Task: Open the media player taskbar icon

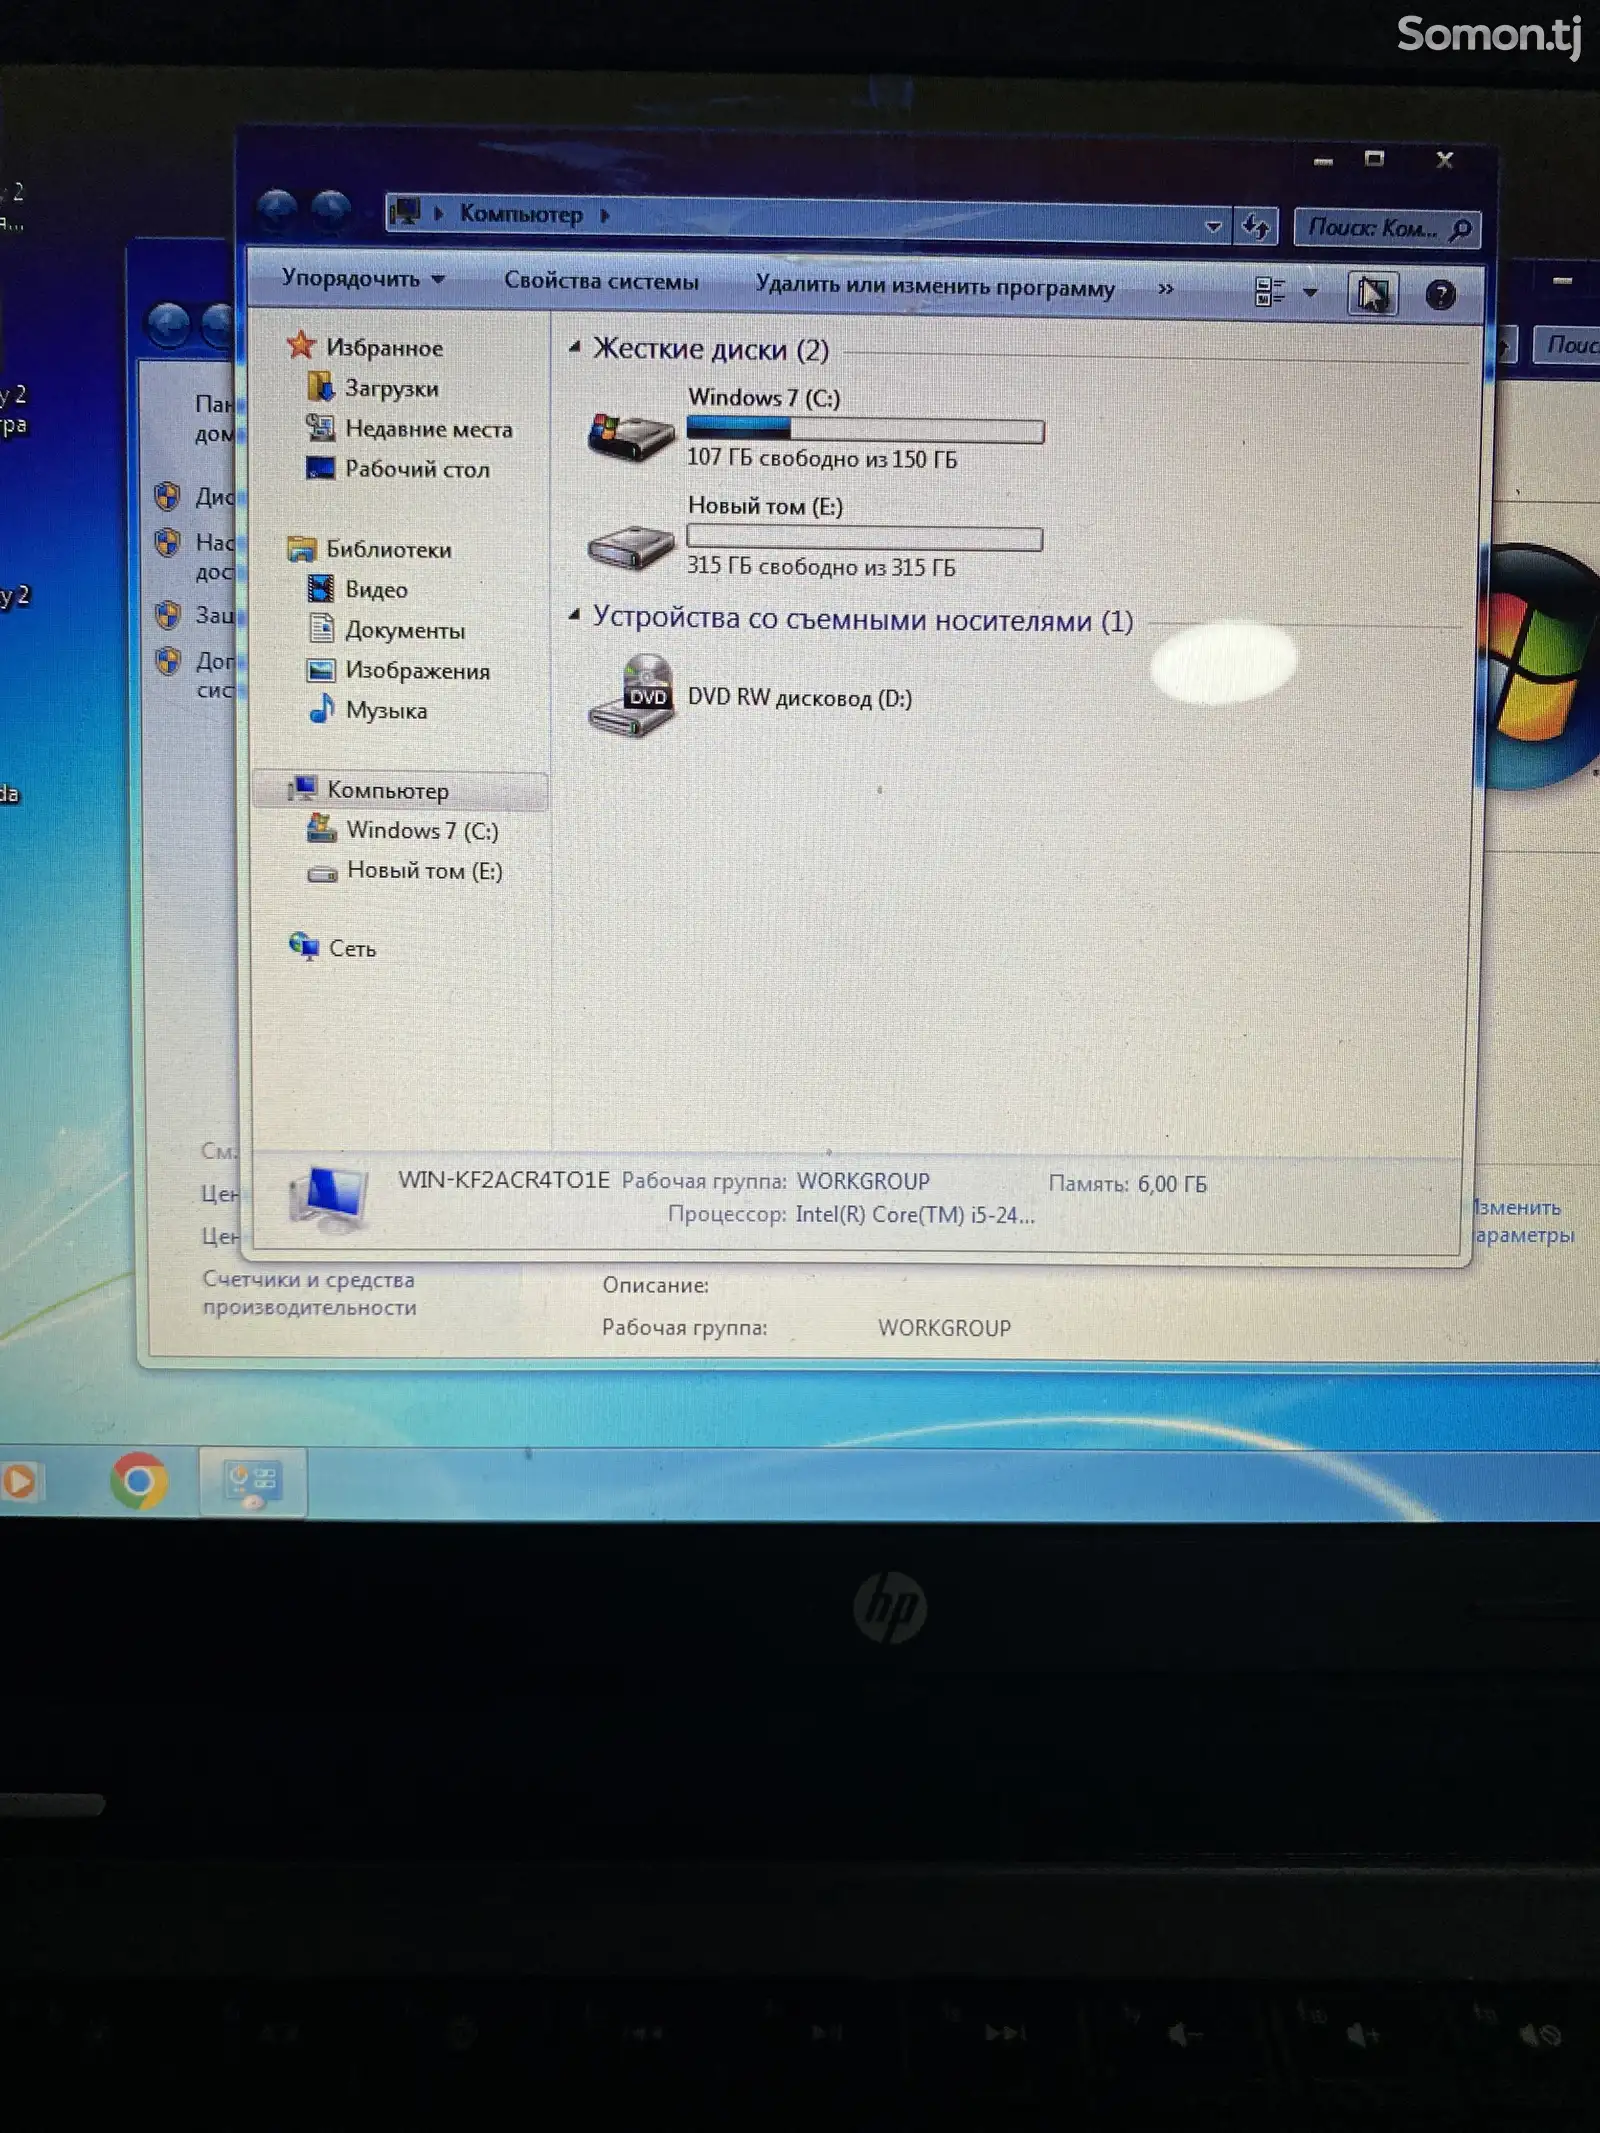Action: pos(20,1481)
